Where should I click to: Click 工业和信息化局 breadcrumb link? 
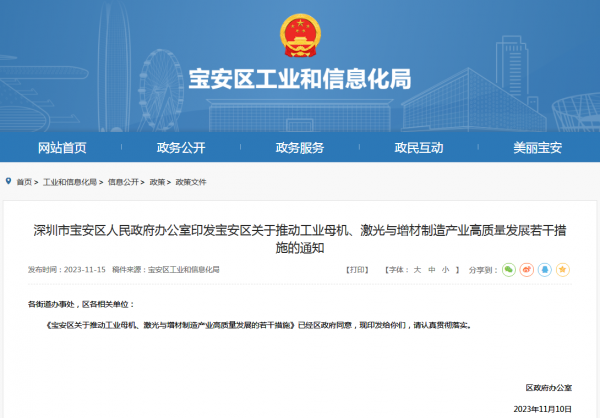pyautogui.click(x=70, y=183)
